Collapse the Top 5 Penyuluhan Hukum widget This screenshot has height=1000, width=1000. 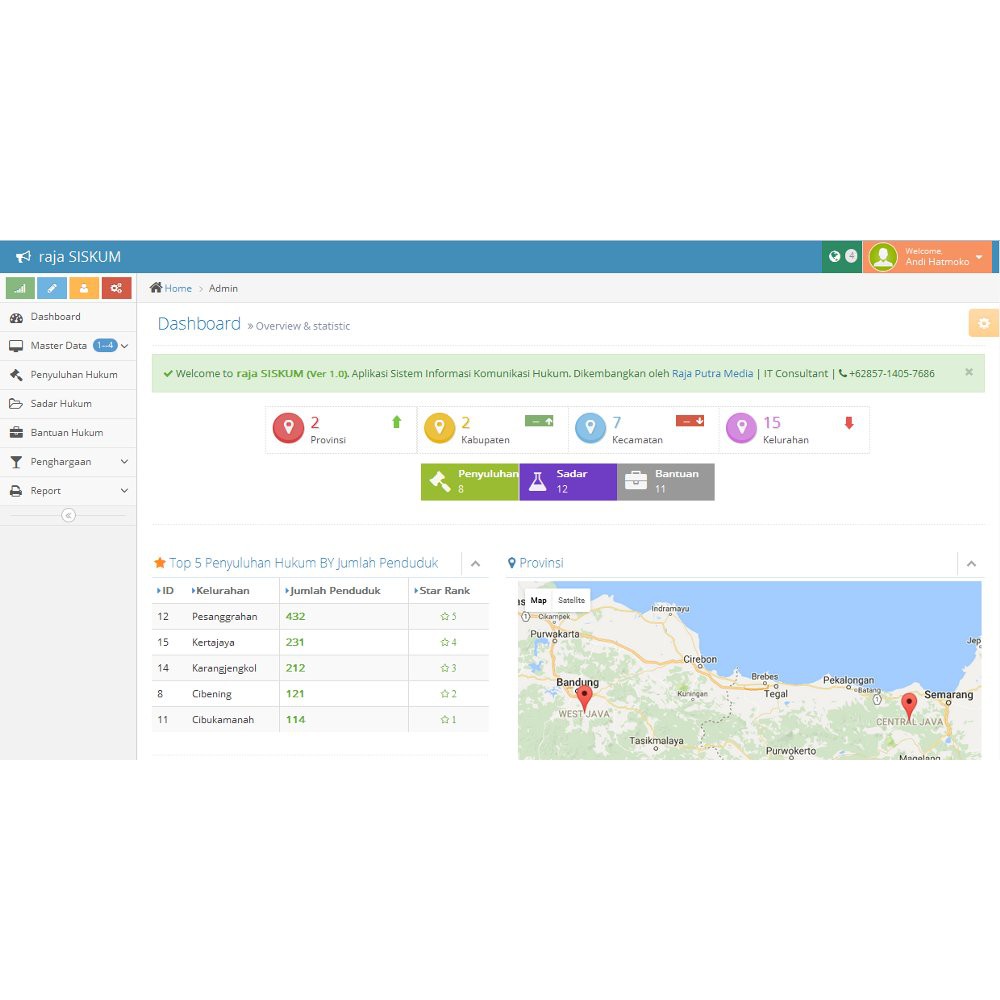[x=475, y=564]
